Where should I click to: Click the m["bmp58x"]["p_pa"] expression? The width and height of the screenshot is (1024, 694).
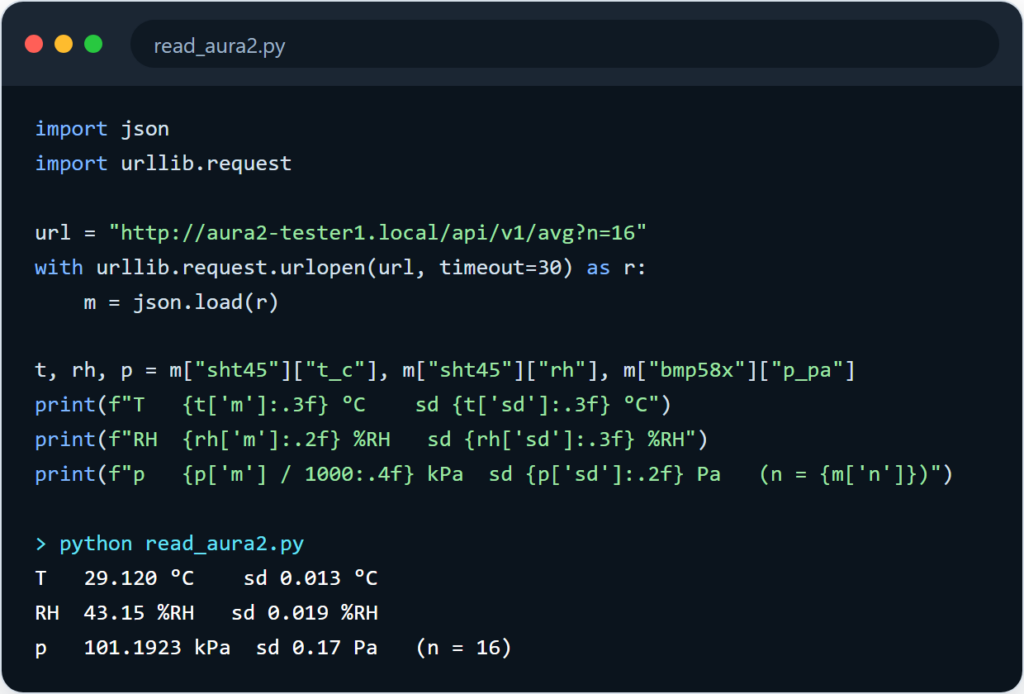coord(739,370)
